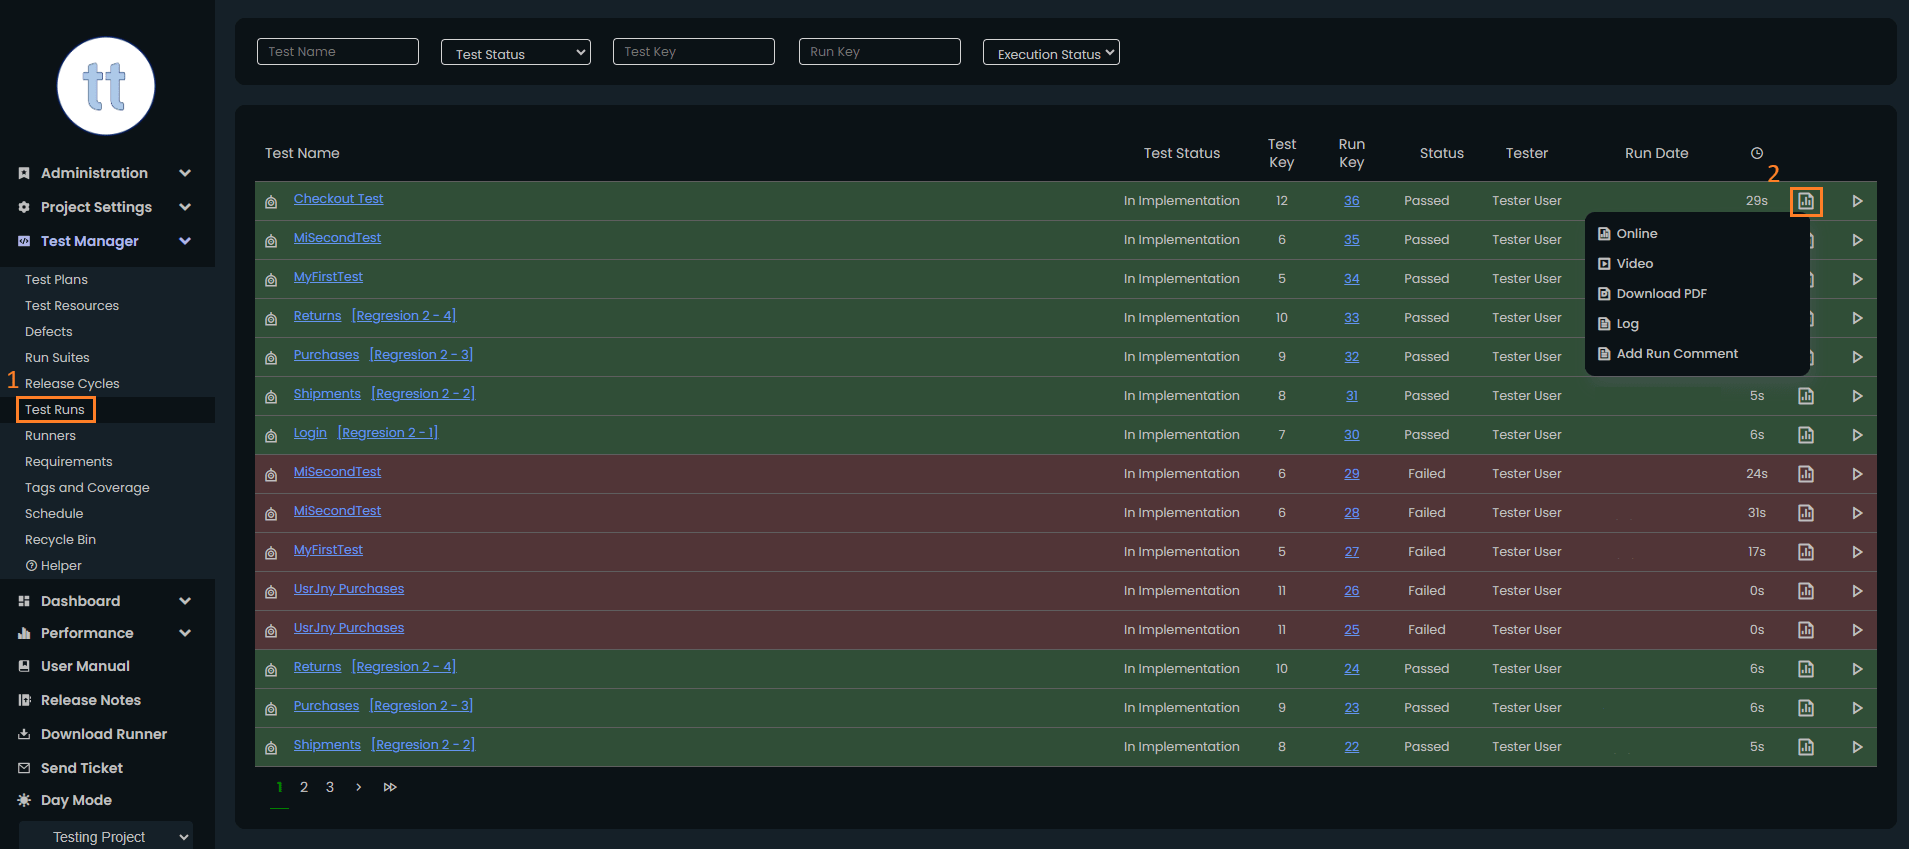The width and height of the screenshot is (1909, 849).
Task: Click report icon for run key 29
Action: [x=1805, y=474]
